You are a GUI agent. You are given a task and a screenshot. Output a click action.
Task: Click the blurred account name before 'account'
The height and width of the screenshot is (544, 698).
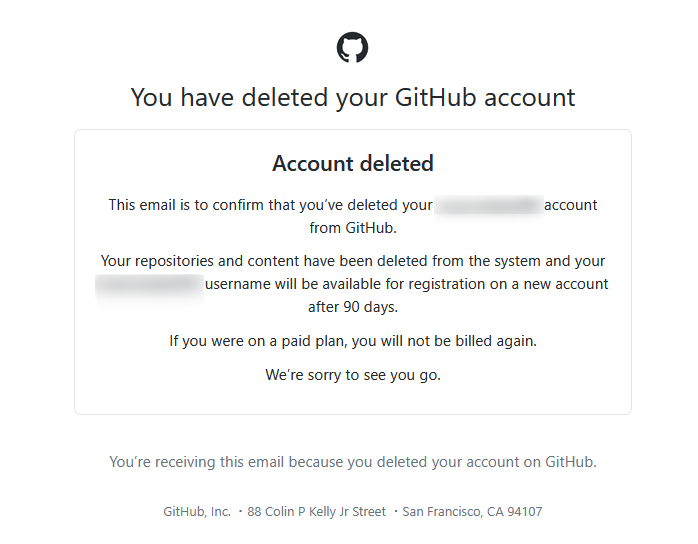(488, 205)
